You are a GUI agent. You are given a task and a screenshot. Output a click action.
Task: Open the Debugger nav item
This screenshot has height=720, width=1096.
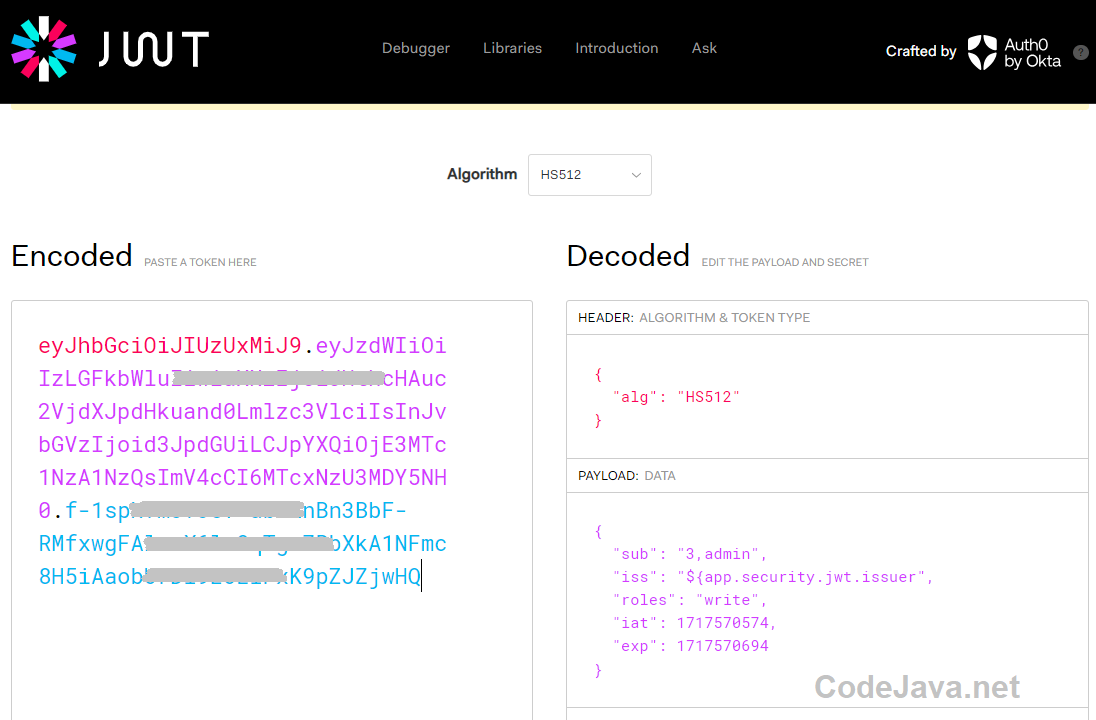click(x=416, y=48)
